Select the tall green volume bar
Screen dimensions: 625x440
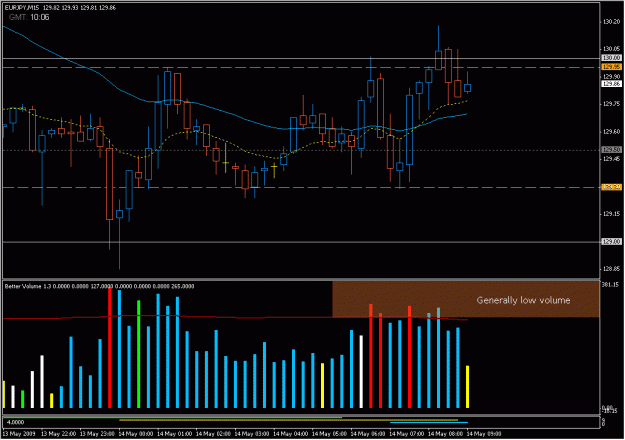point(139,354)
